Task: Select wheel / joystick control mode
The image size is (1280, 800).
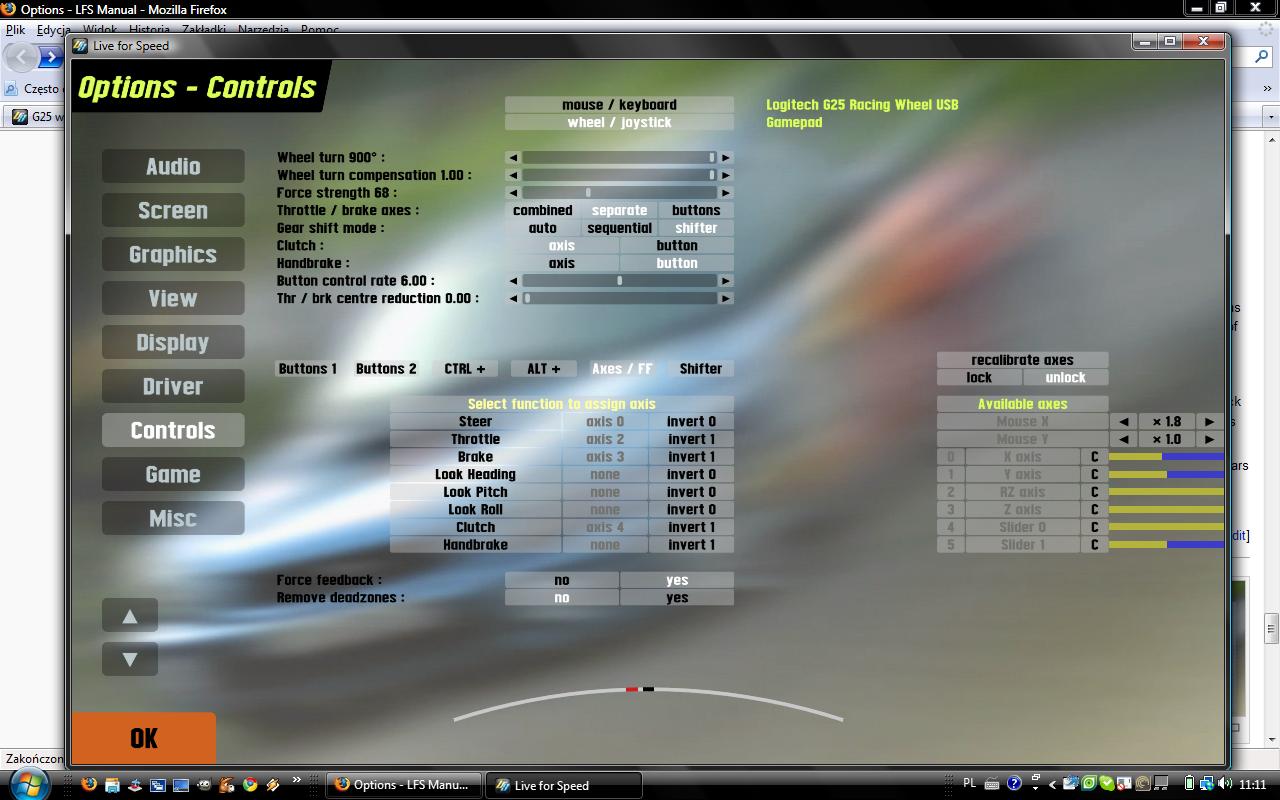Action: coord(619,123)
